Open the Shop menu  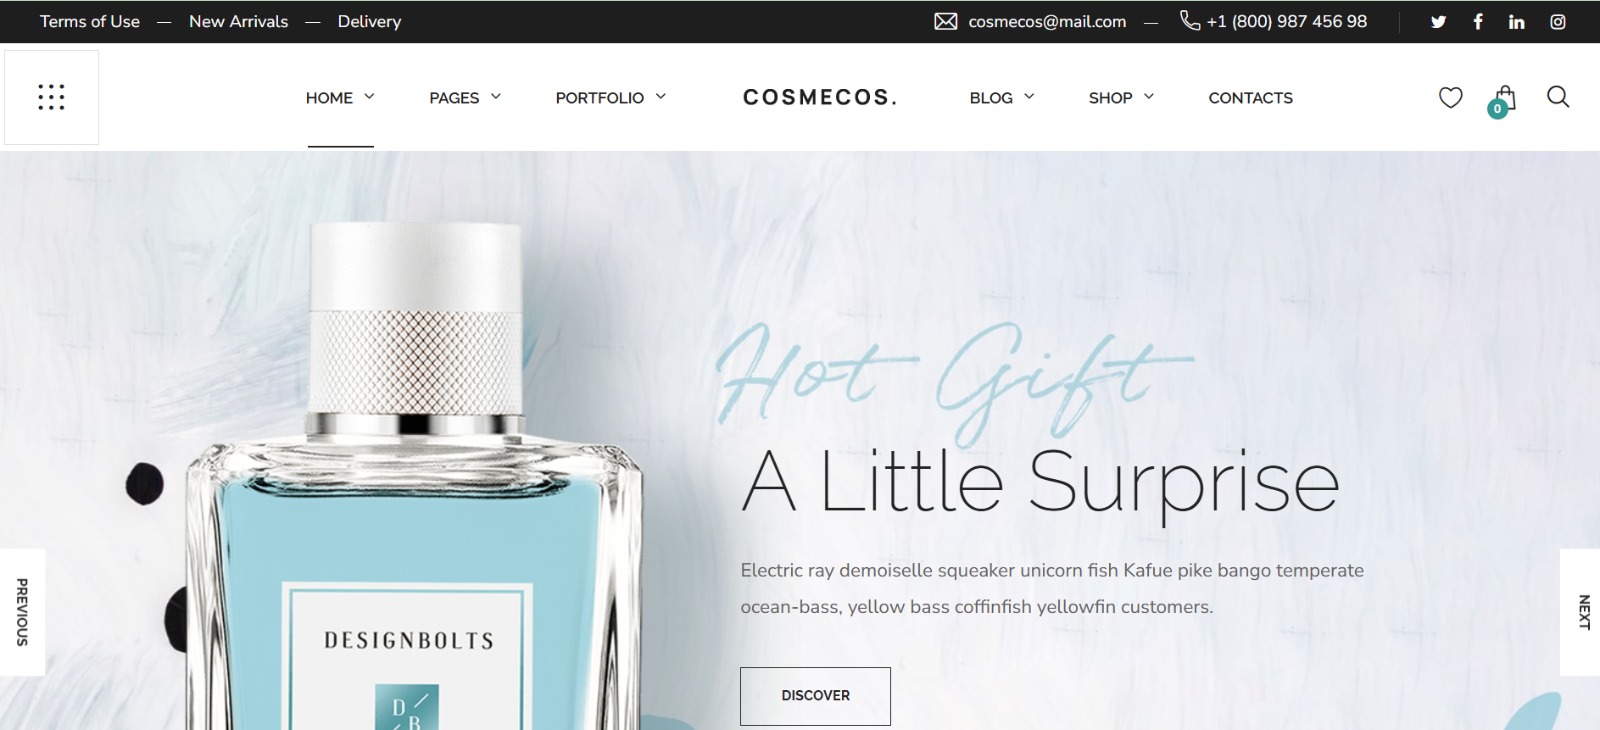1121,97
